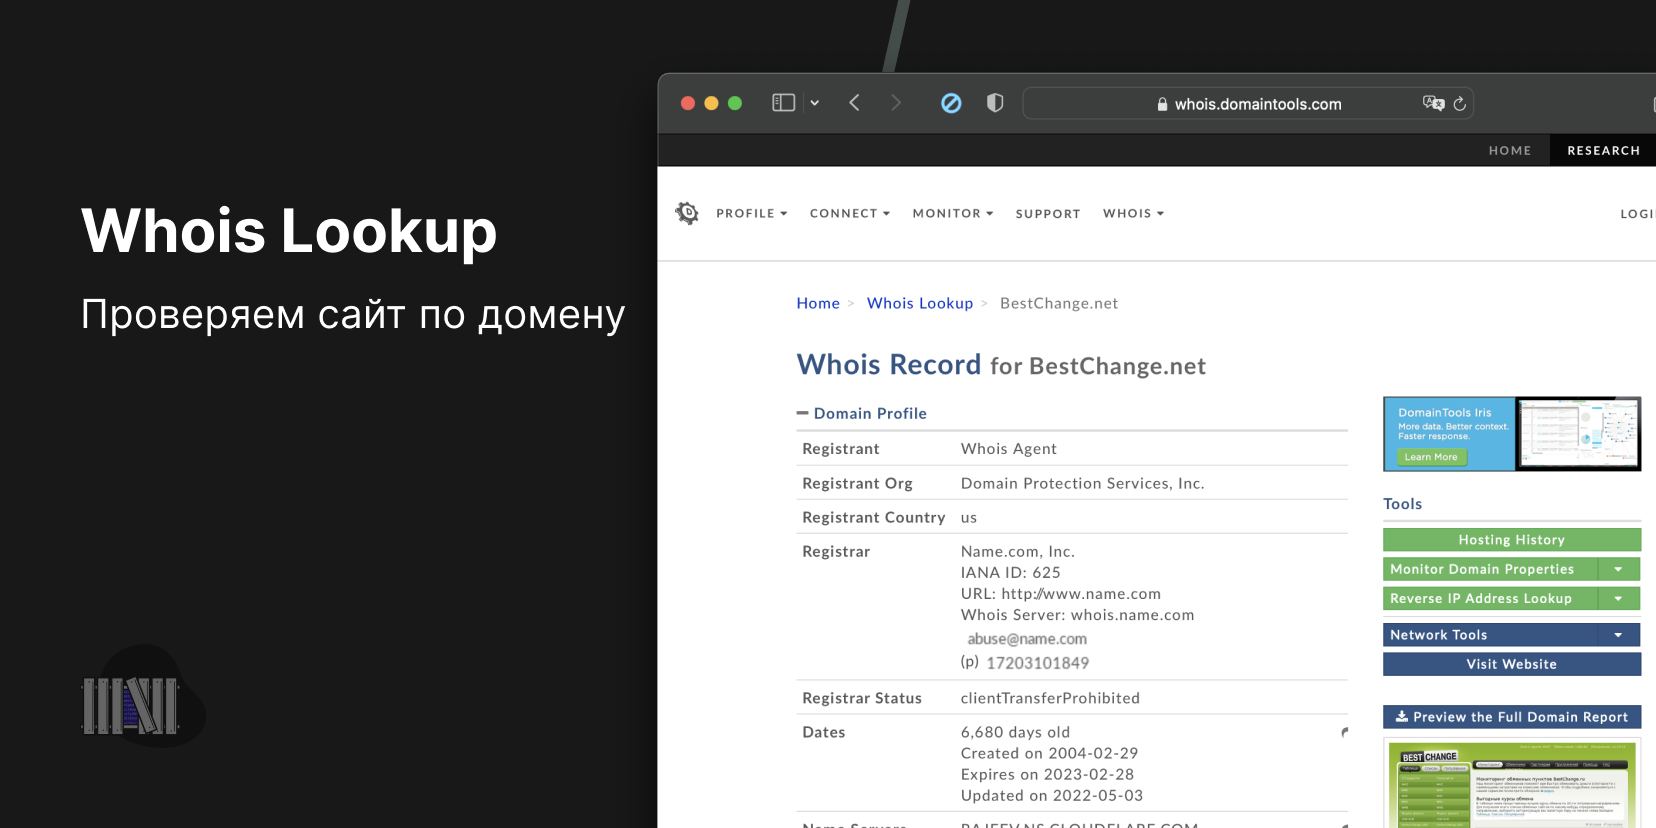
Task: Select the 6,680 days old text
Action: pos(1016,732)
